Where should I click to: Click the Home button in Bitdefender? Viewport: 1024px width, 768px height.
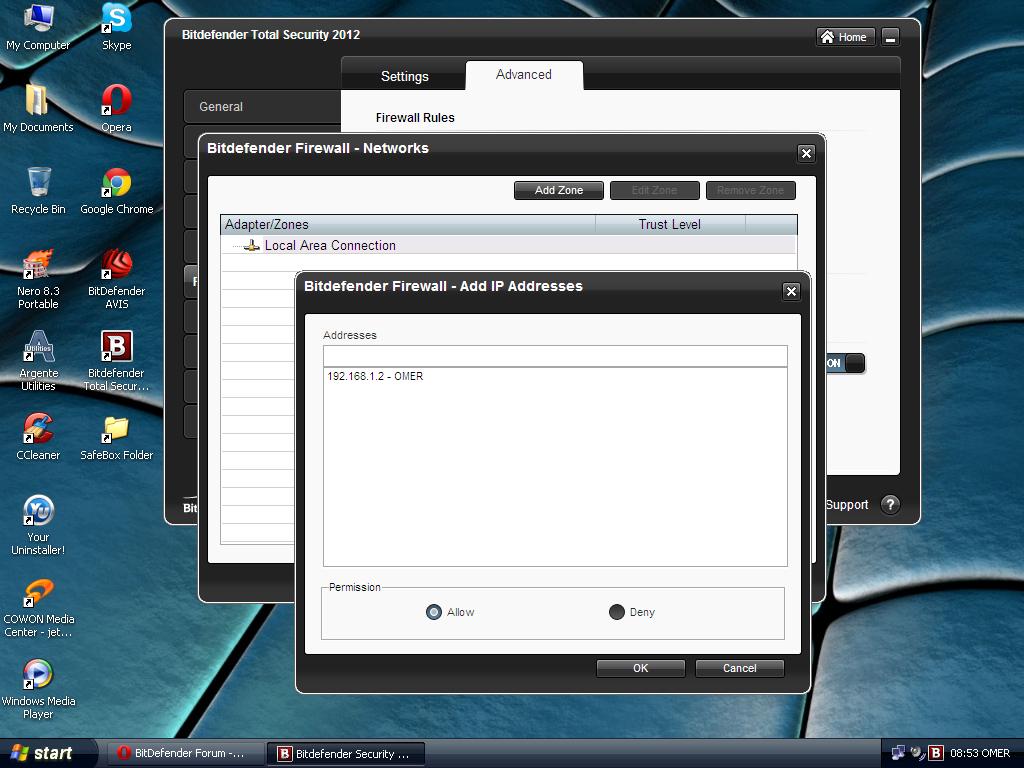(x=846, y=37)
